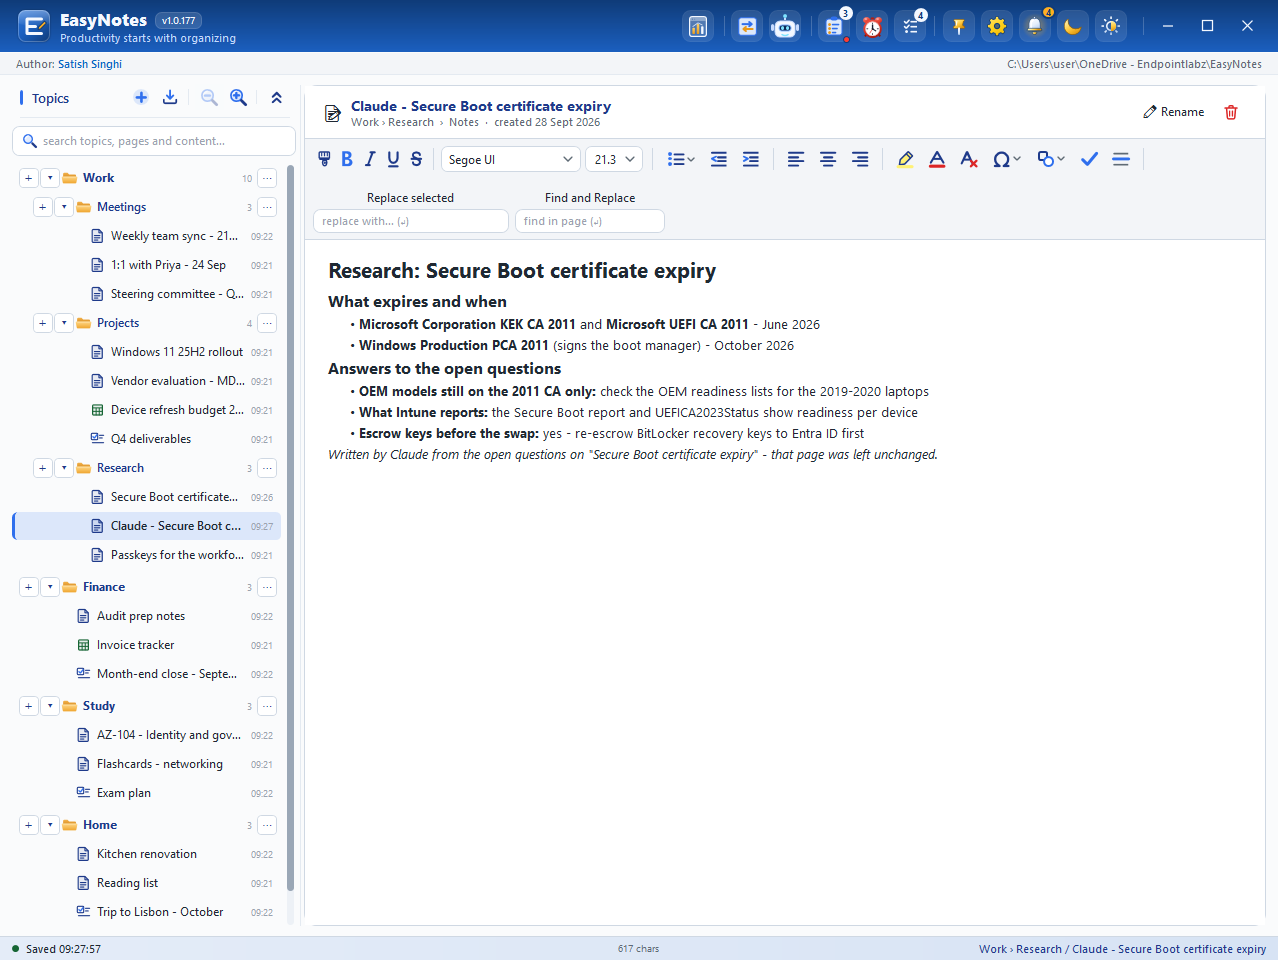
Task: Toggle the pin window icon
Action: (x=959, y=27)
